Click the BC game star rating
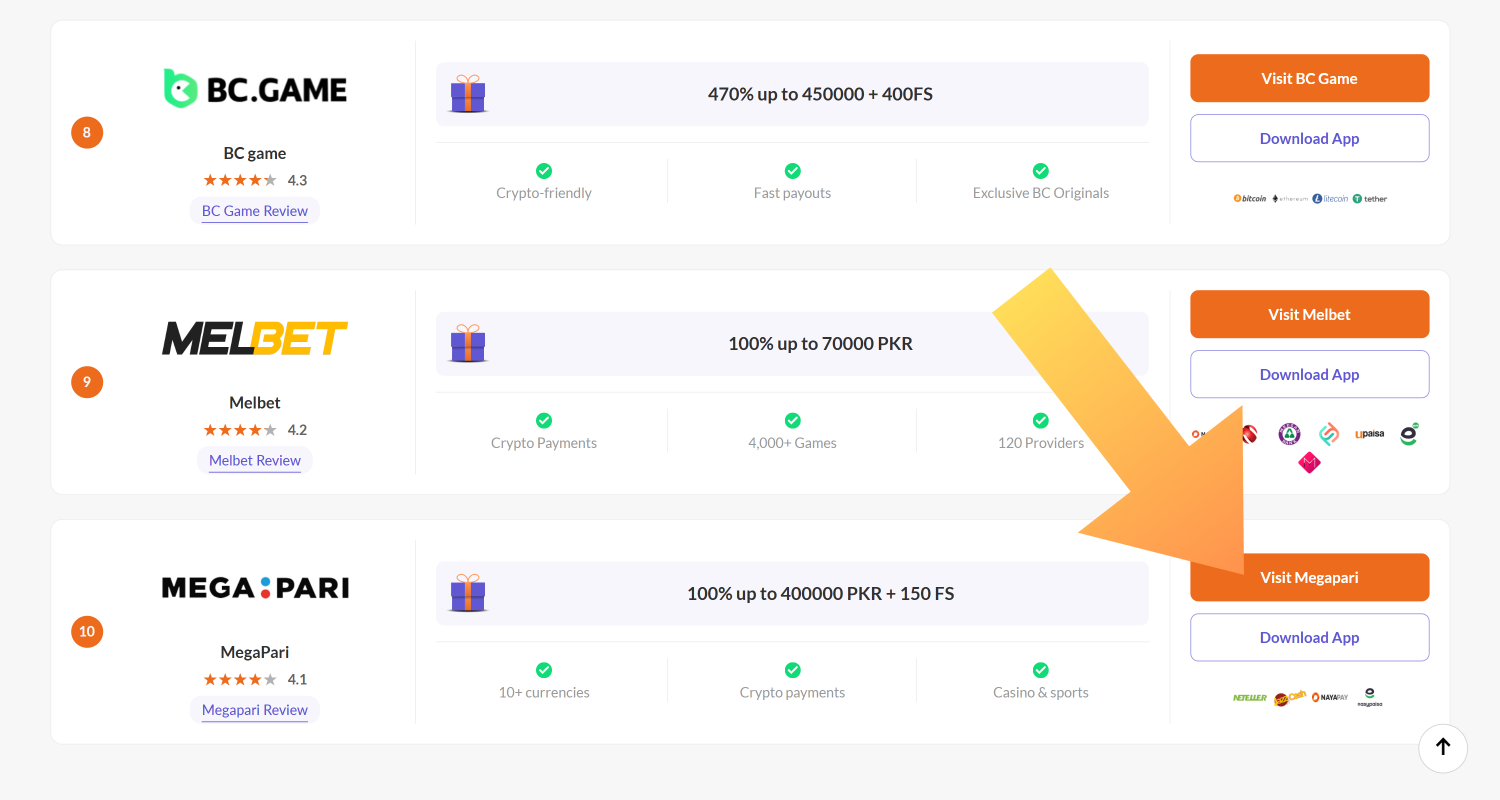 pos(240,181)
